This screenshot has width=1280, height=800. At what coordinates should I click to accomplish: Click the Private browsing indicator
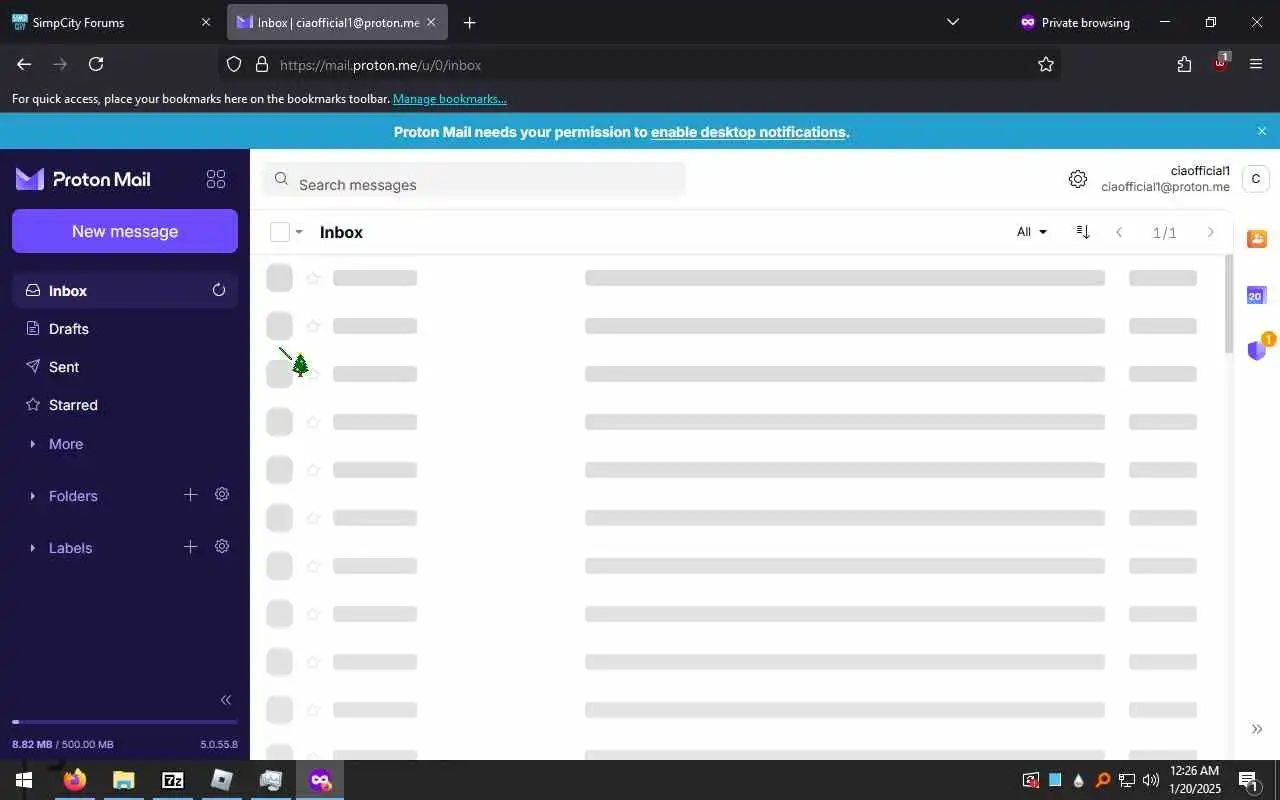click(x=1075, y=22)
